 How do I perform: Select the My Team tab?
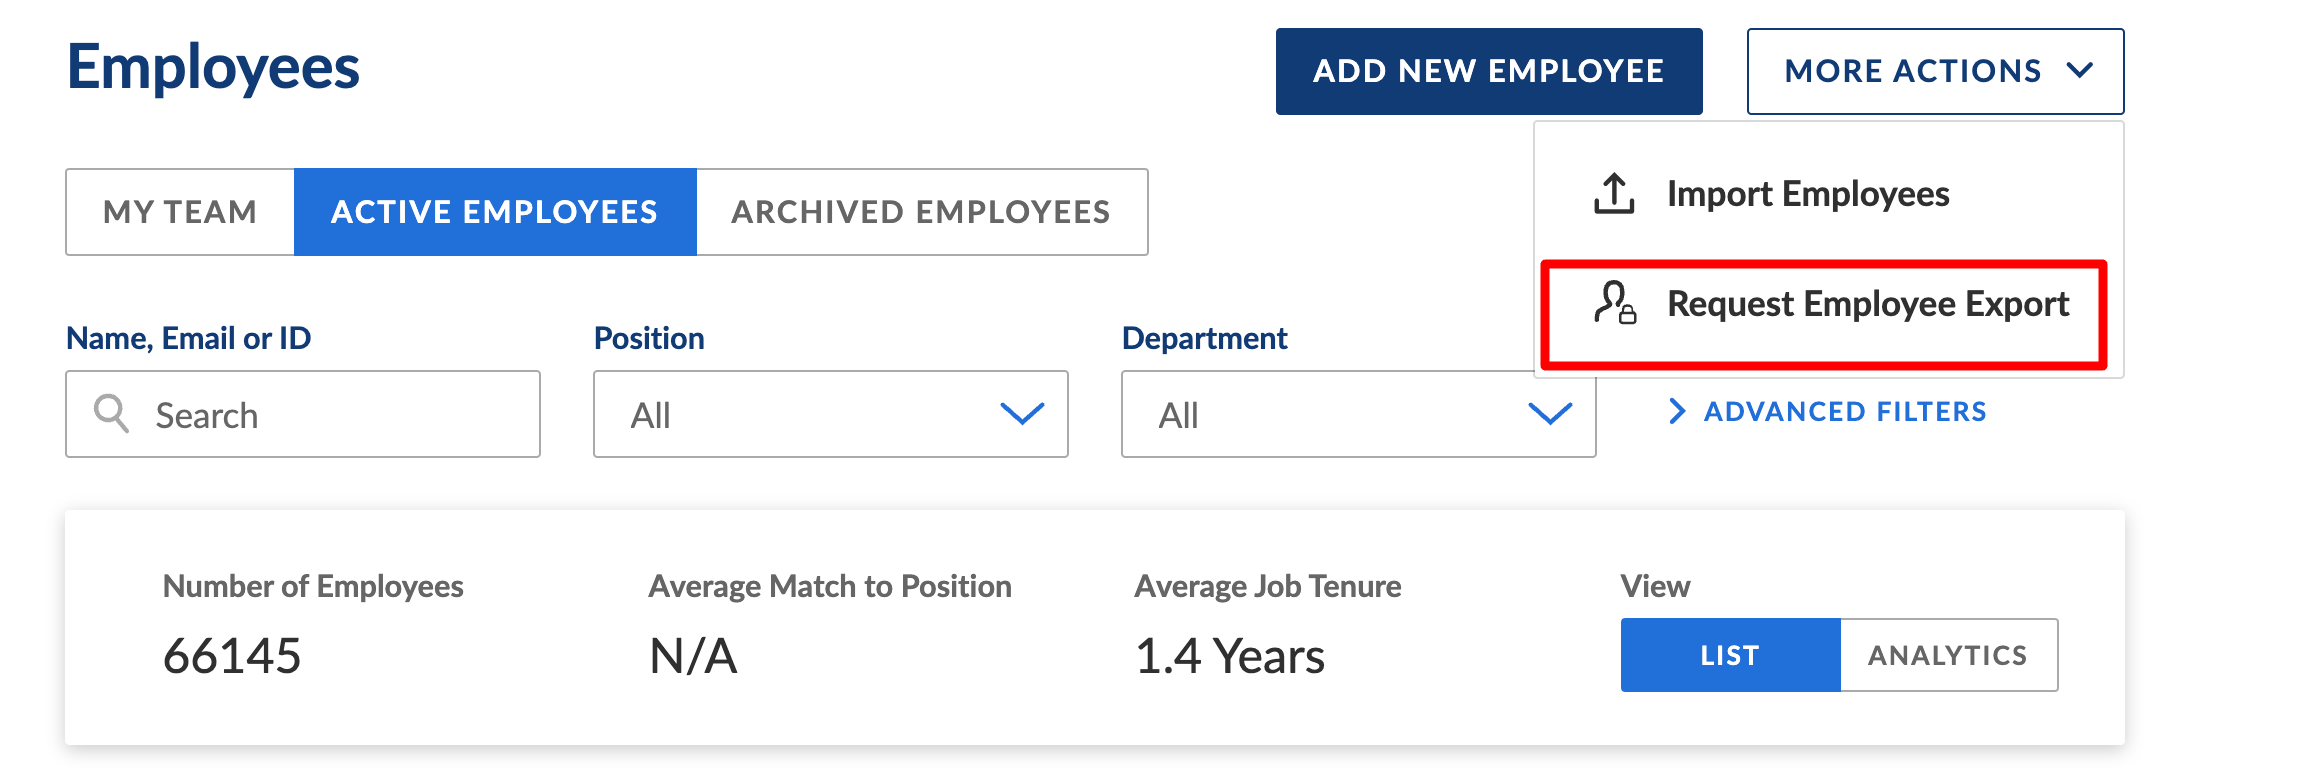tap(180, 212)
